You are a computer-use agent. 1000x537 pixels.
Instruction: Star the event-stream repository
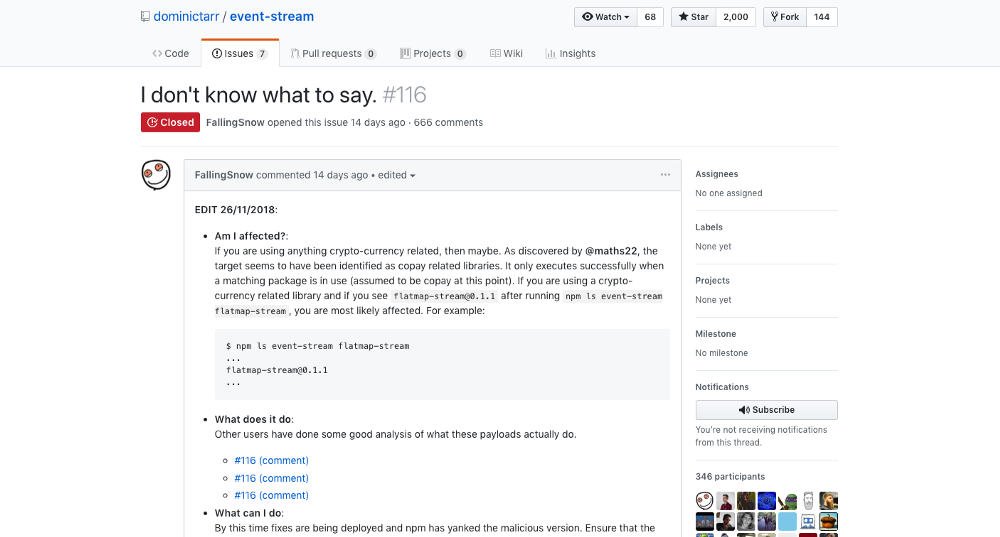(x=693, y=17)
